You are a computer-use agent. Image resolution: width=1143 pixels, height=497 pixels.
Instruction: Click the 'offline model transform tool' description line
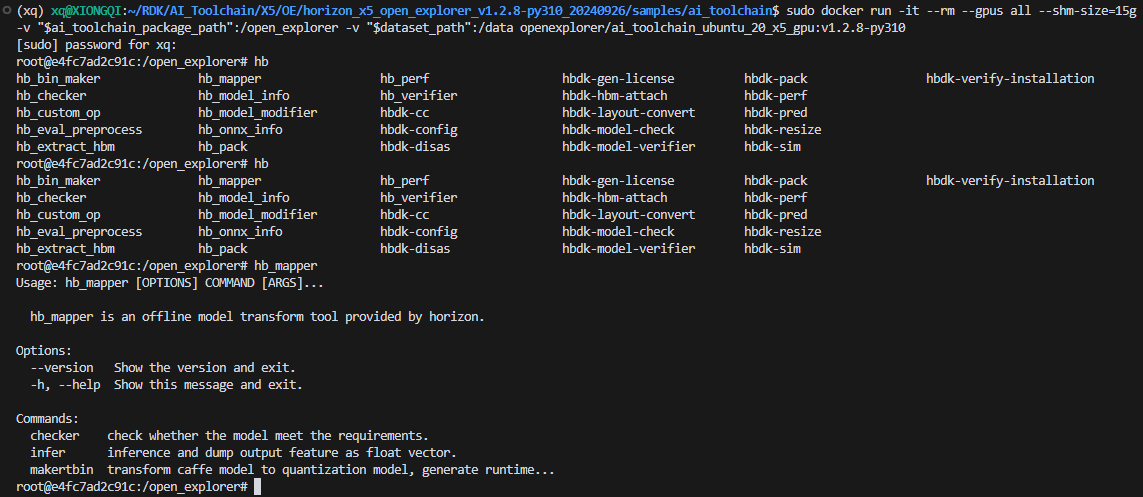(x=257, y=317)
